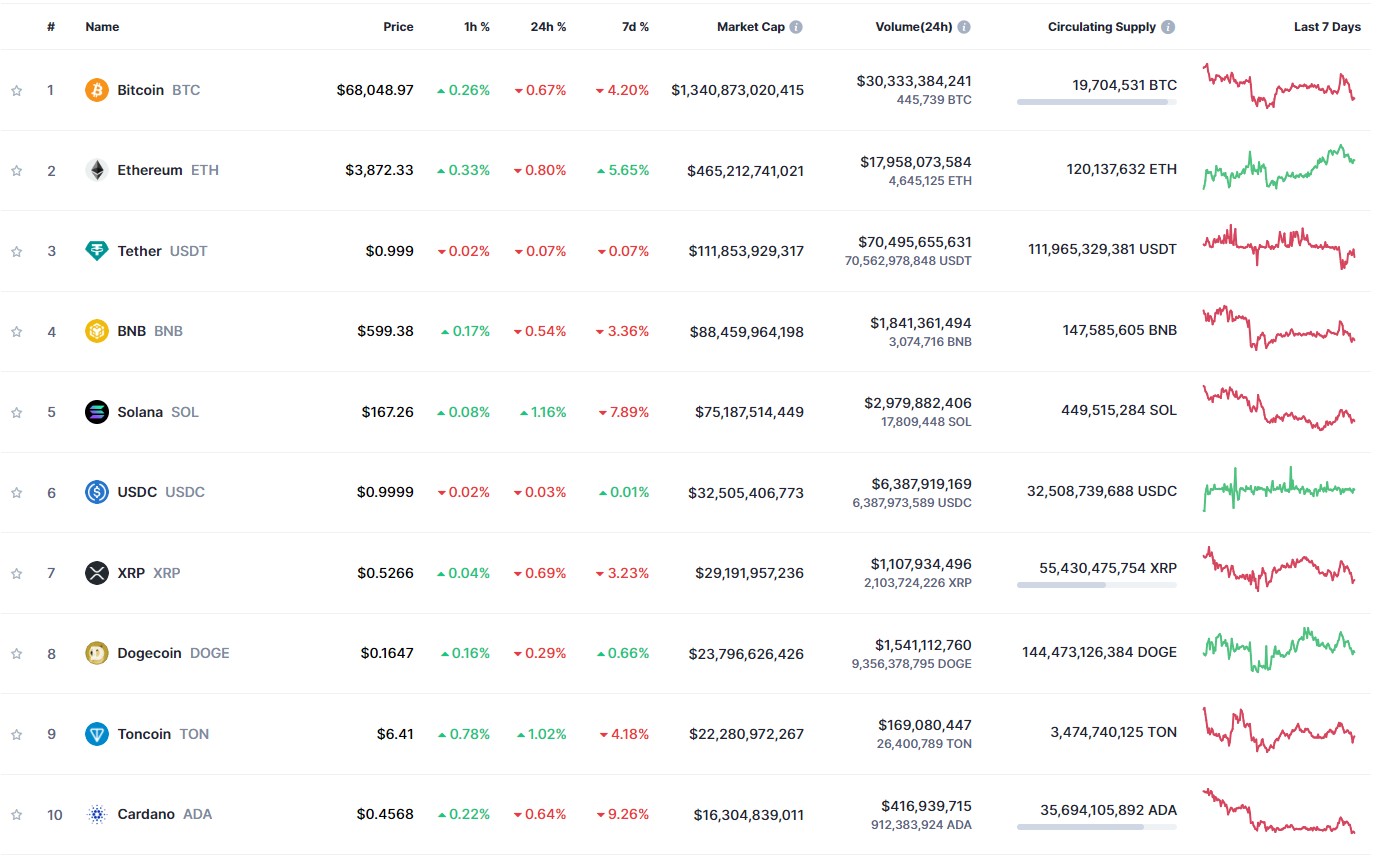Open the Market Cap info tooltip
This screenshot has width=1385, height=857.
(795, 27)
